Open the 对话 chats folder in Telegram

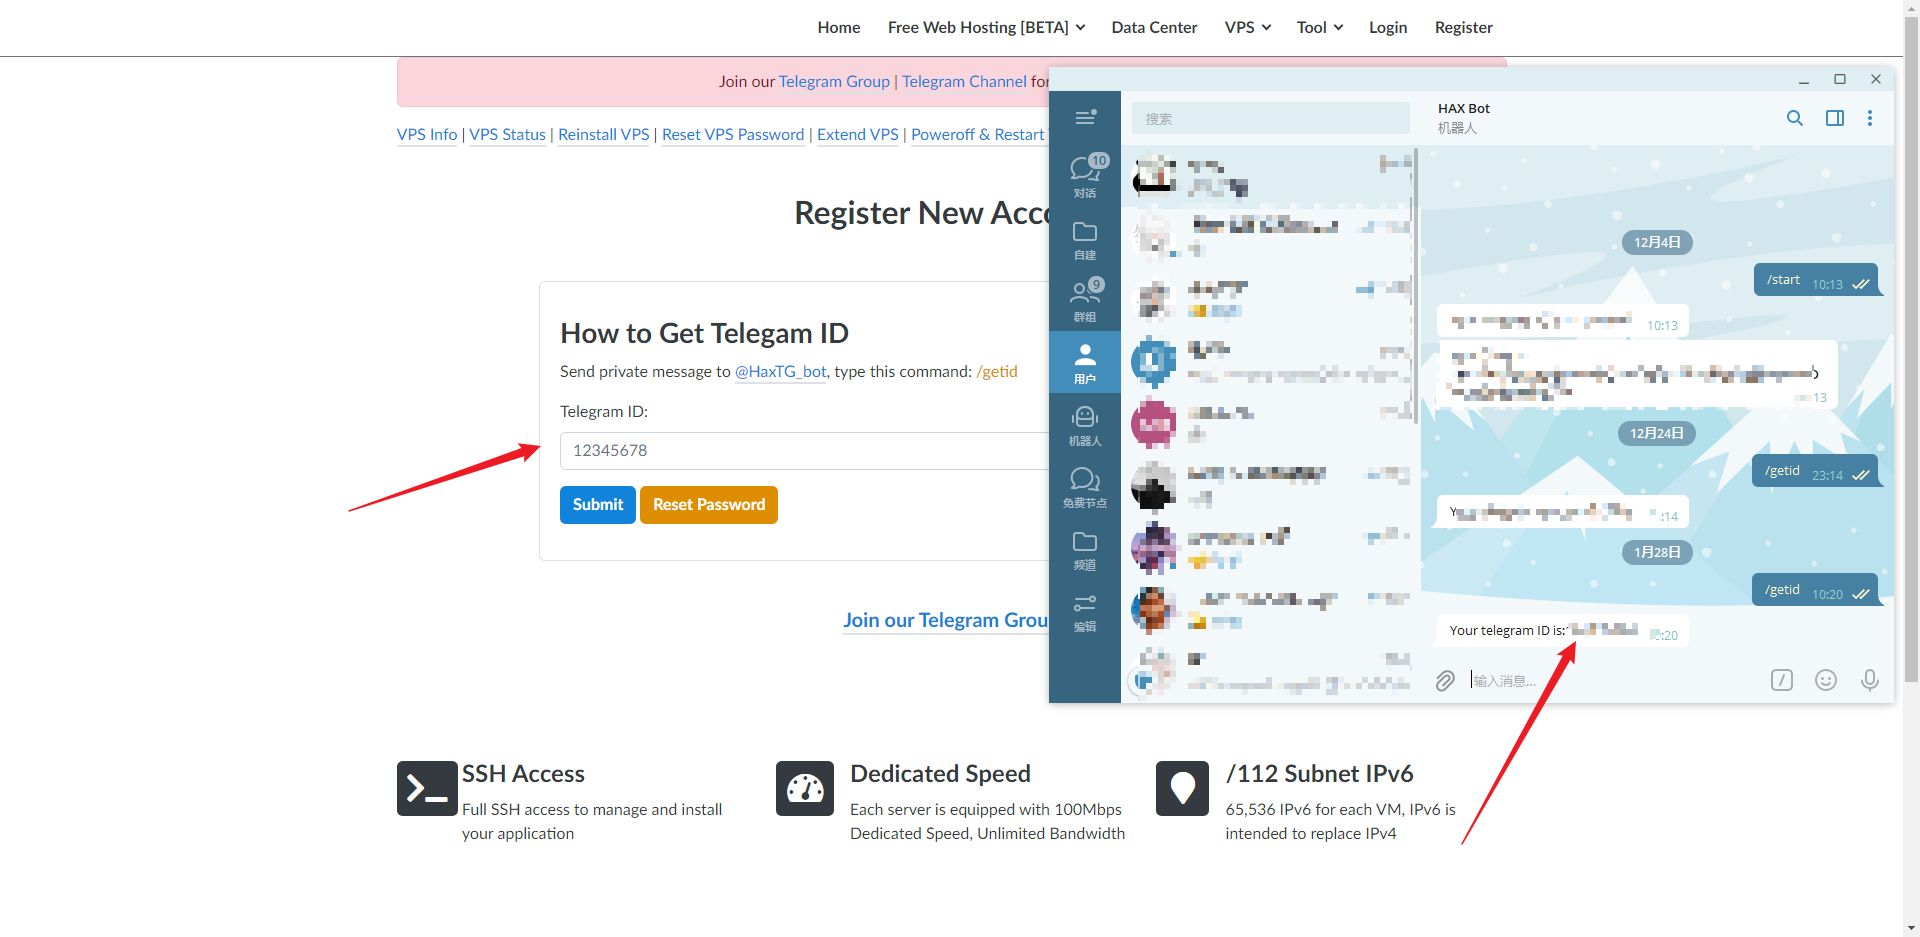tap(1085, 177)
